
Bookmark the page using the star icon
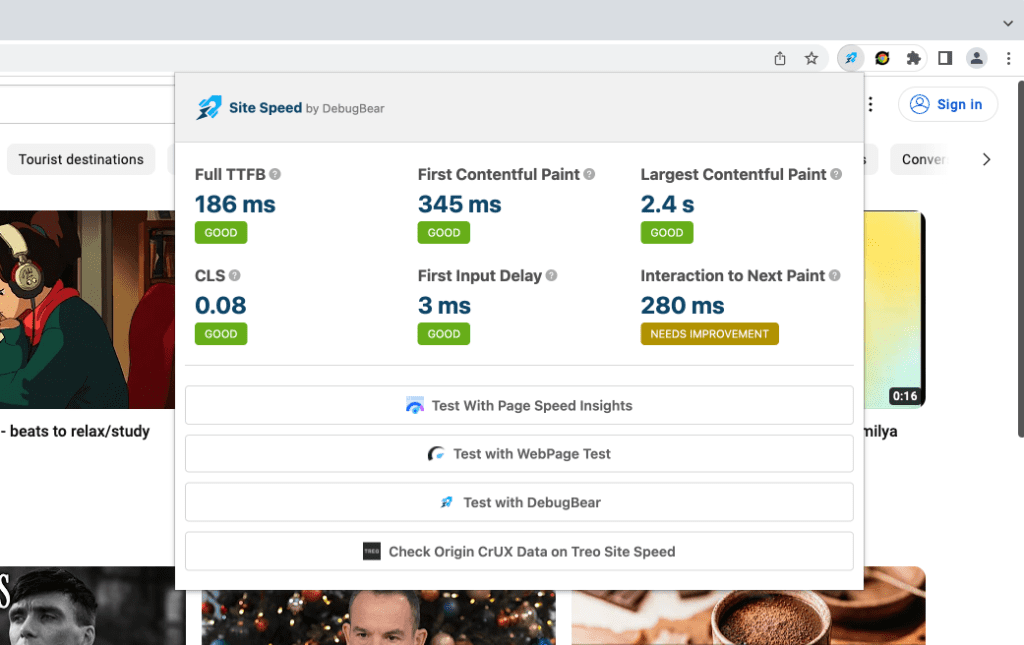click(812, 58)
